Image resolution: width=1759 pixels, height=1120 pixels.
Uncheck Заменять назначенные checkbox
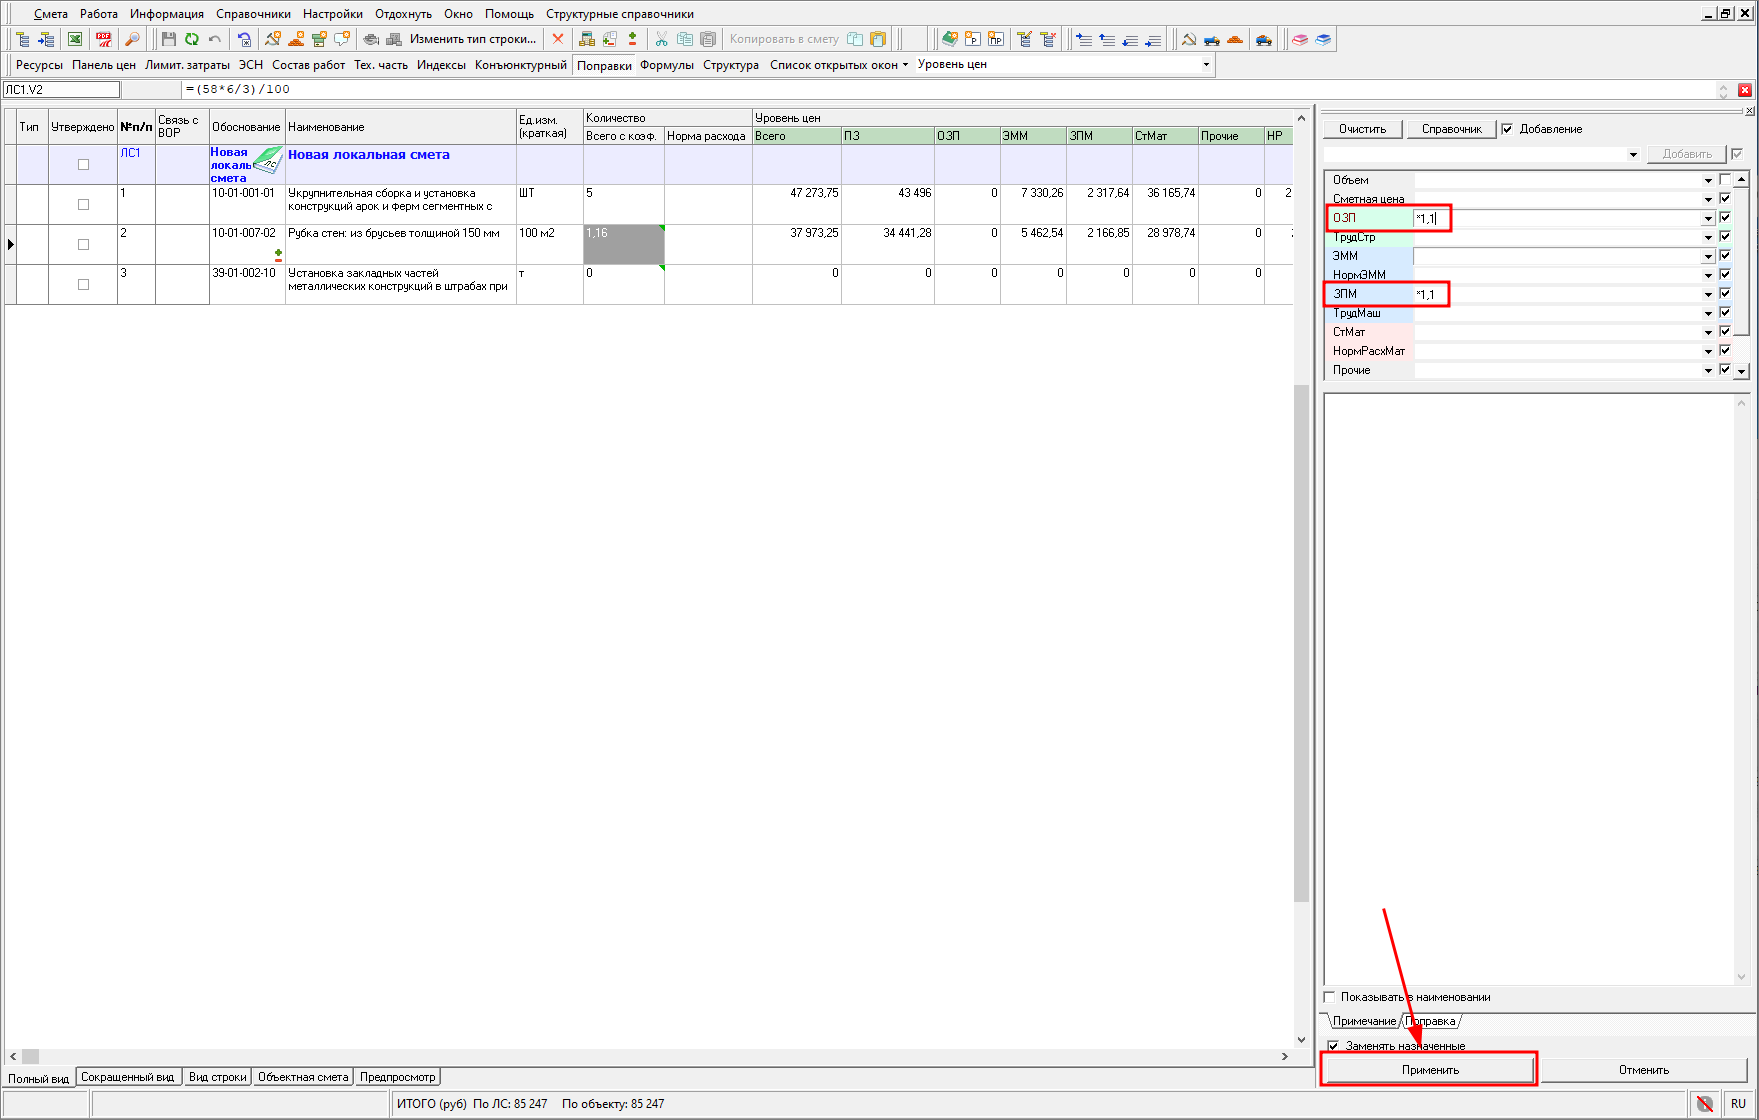coord(1333,1046)
